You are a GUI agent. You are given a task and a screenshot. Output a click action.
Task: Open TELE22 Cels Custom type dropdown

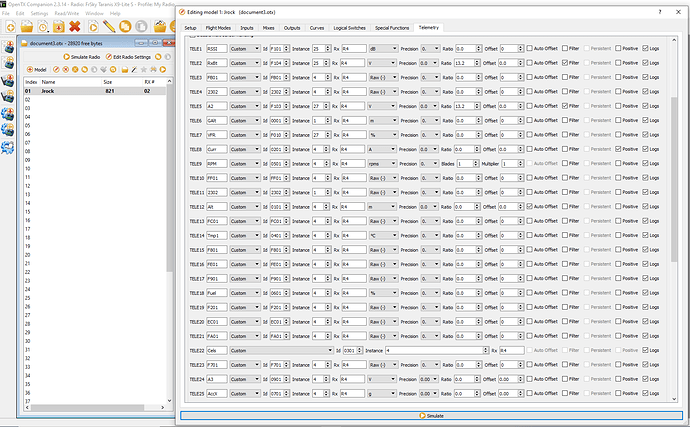[x=281, y=350]
